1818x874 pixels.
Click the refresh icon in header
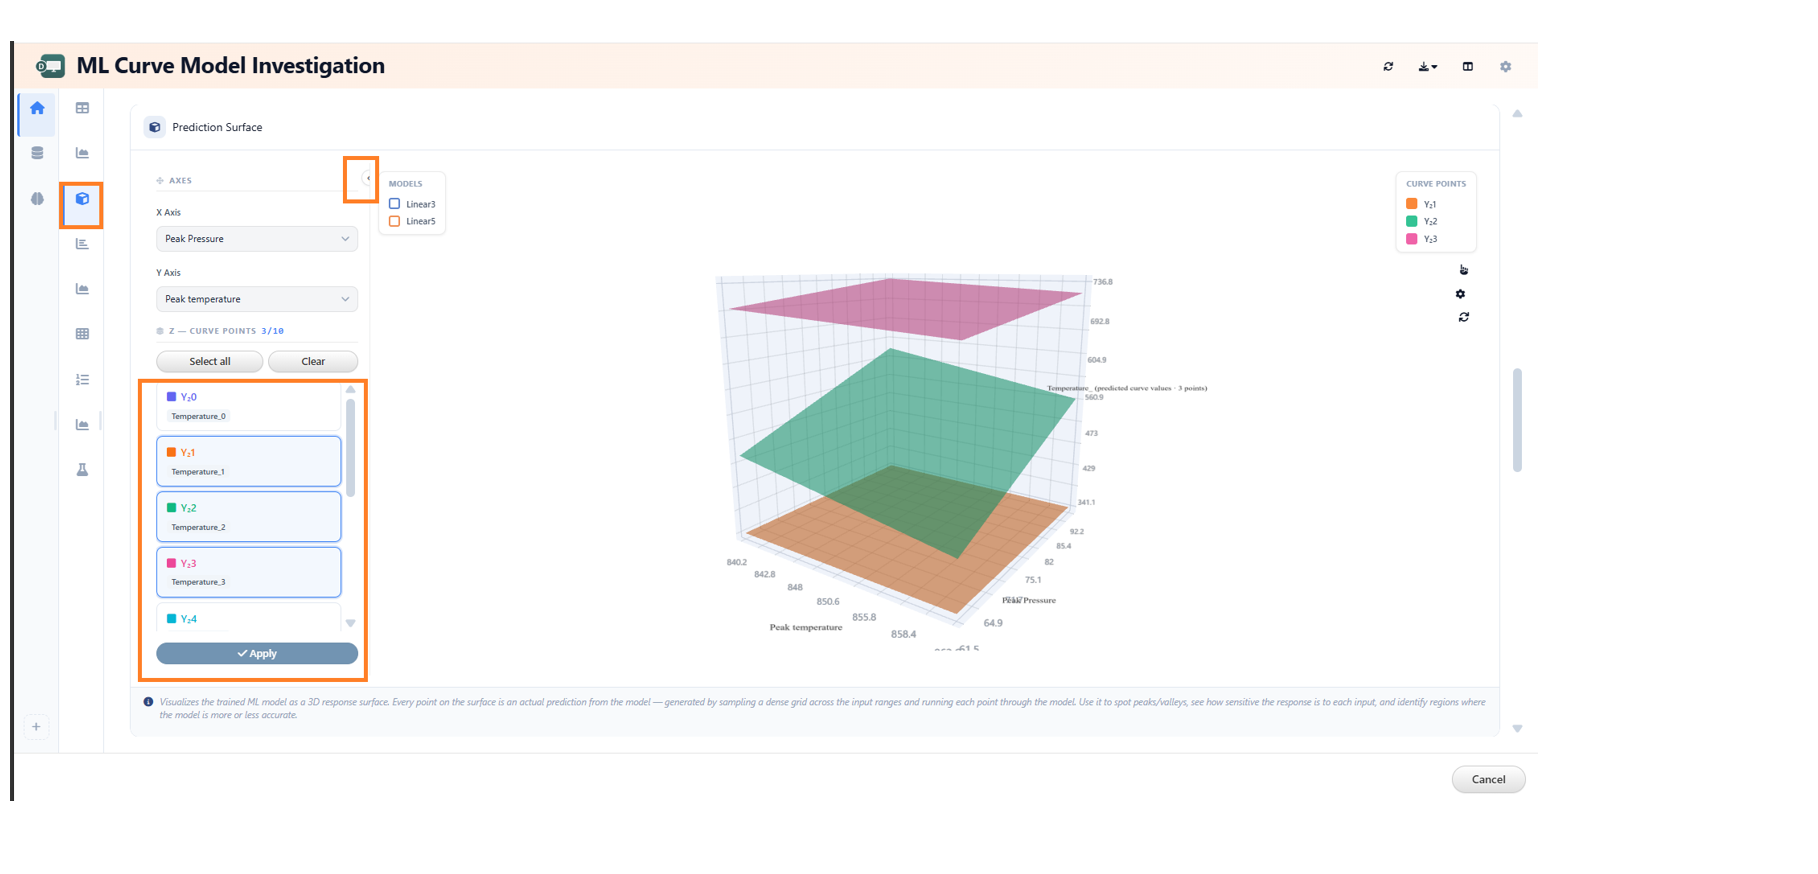(x=1388, y=67)
